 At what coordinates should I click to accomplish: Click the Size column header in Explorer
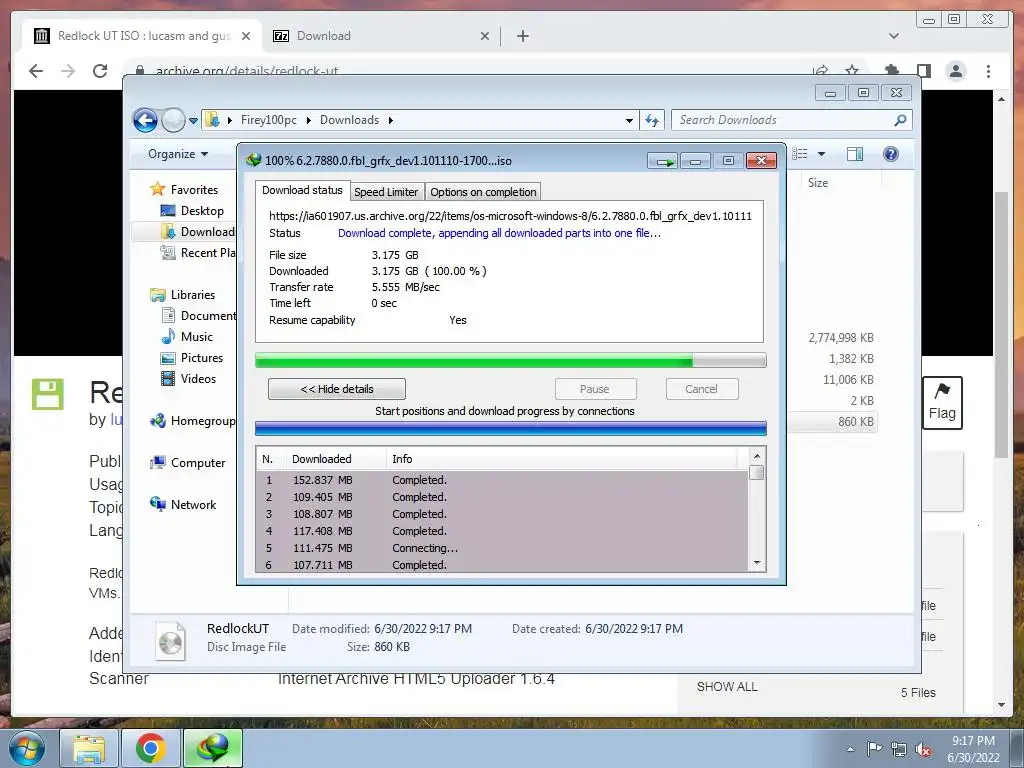click(818, 183)
